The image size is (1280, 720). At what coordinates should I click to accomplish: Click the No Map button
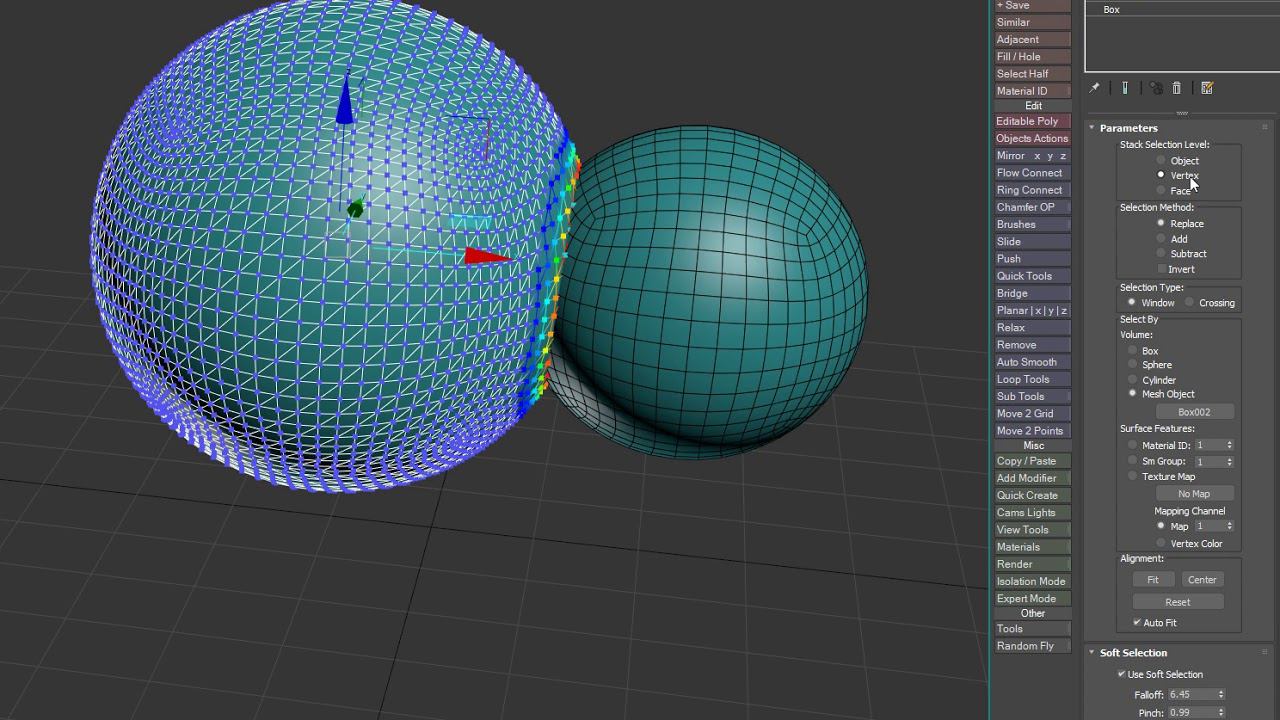click(x=1194, y=494)
